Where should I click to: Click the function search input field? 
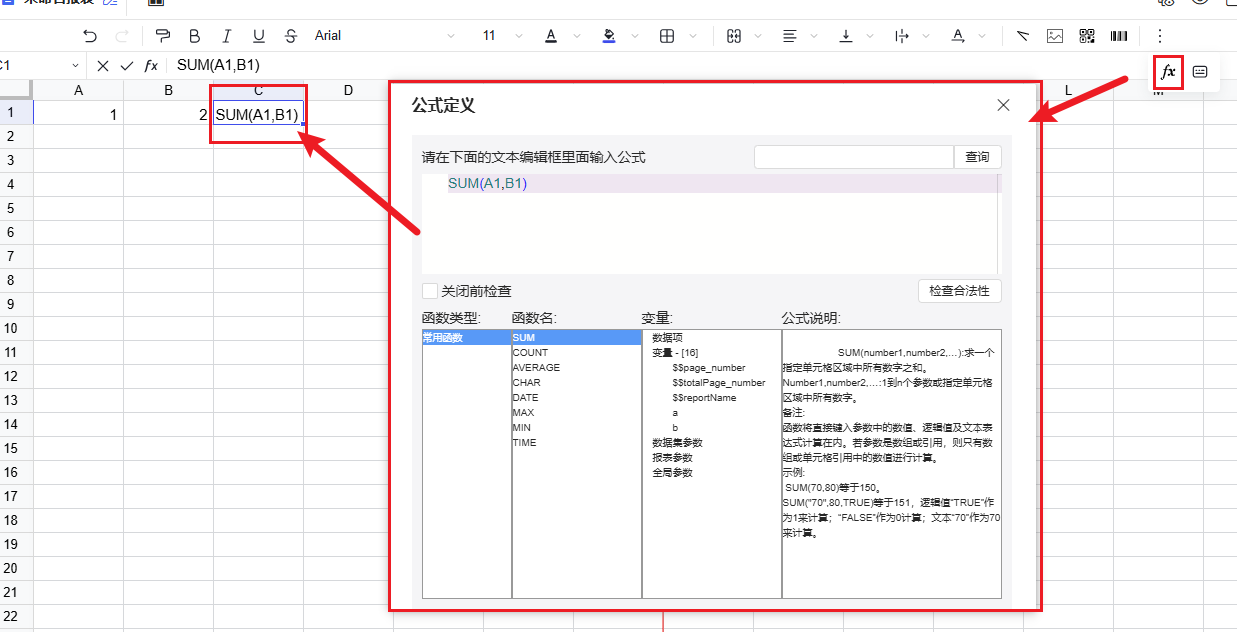[x=854, y=157]
